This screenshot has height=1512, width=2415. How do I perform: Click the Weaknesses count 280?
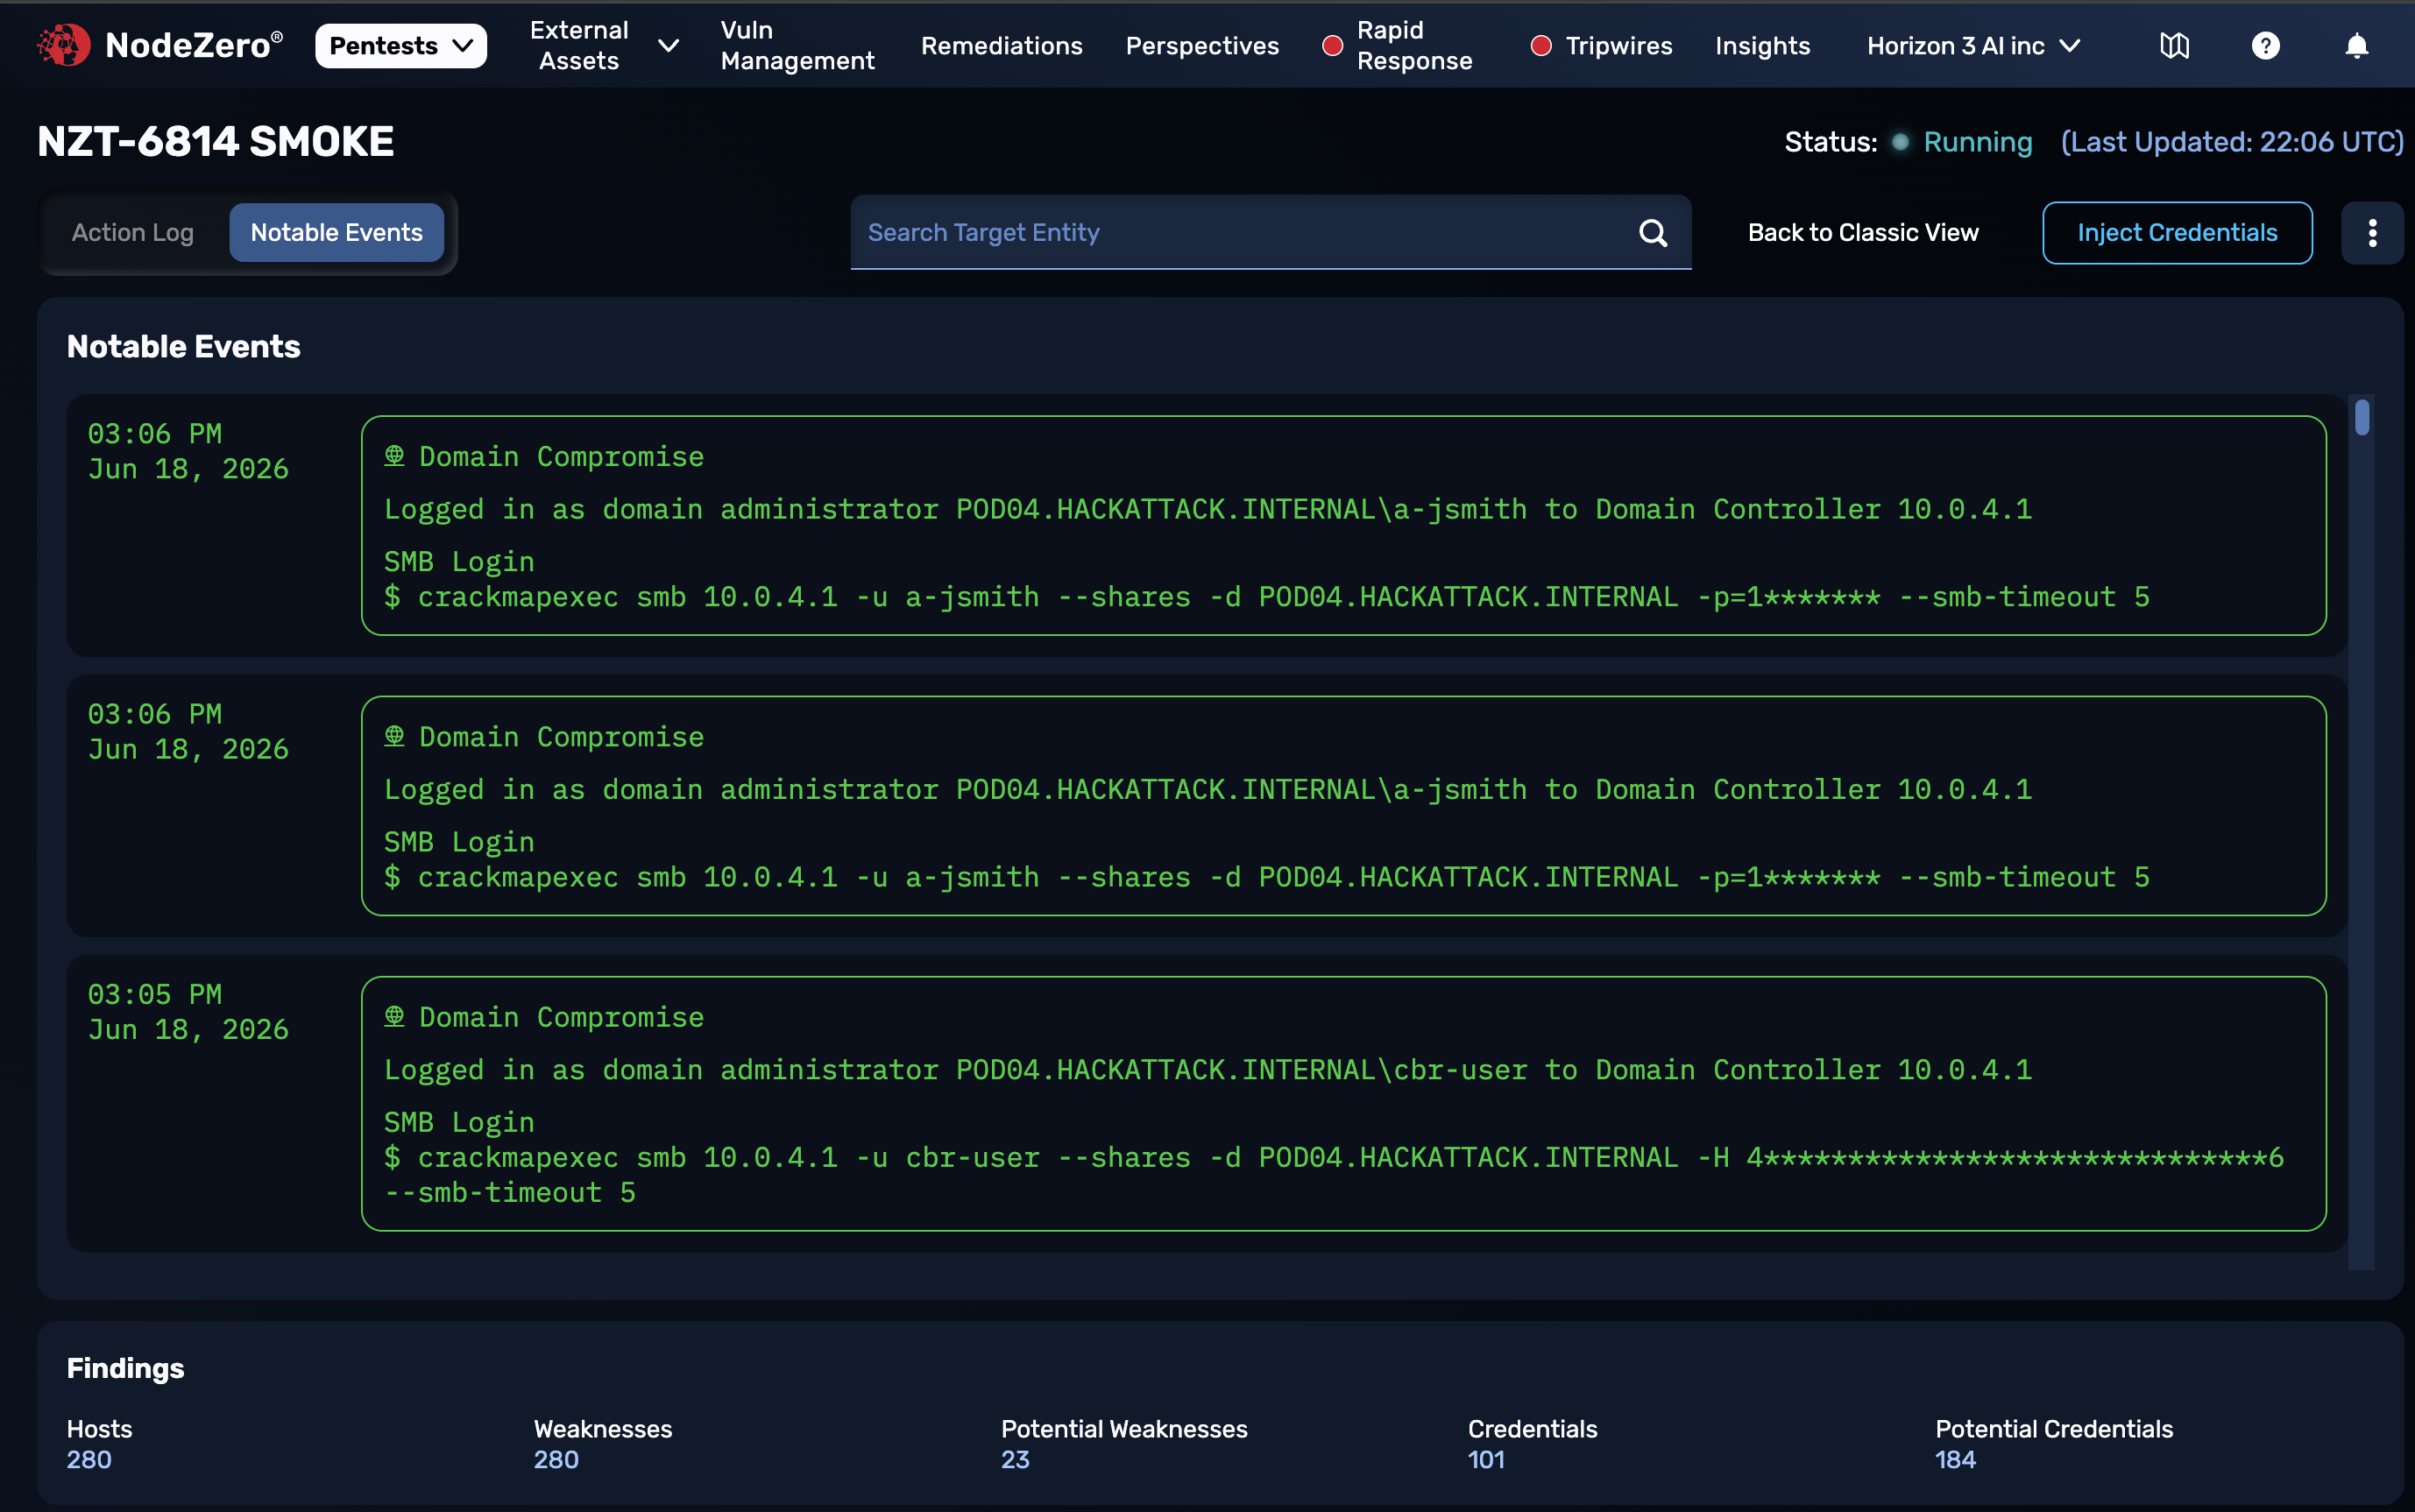tap(556, 1459)
